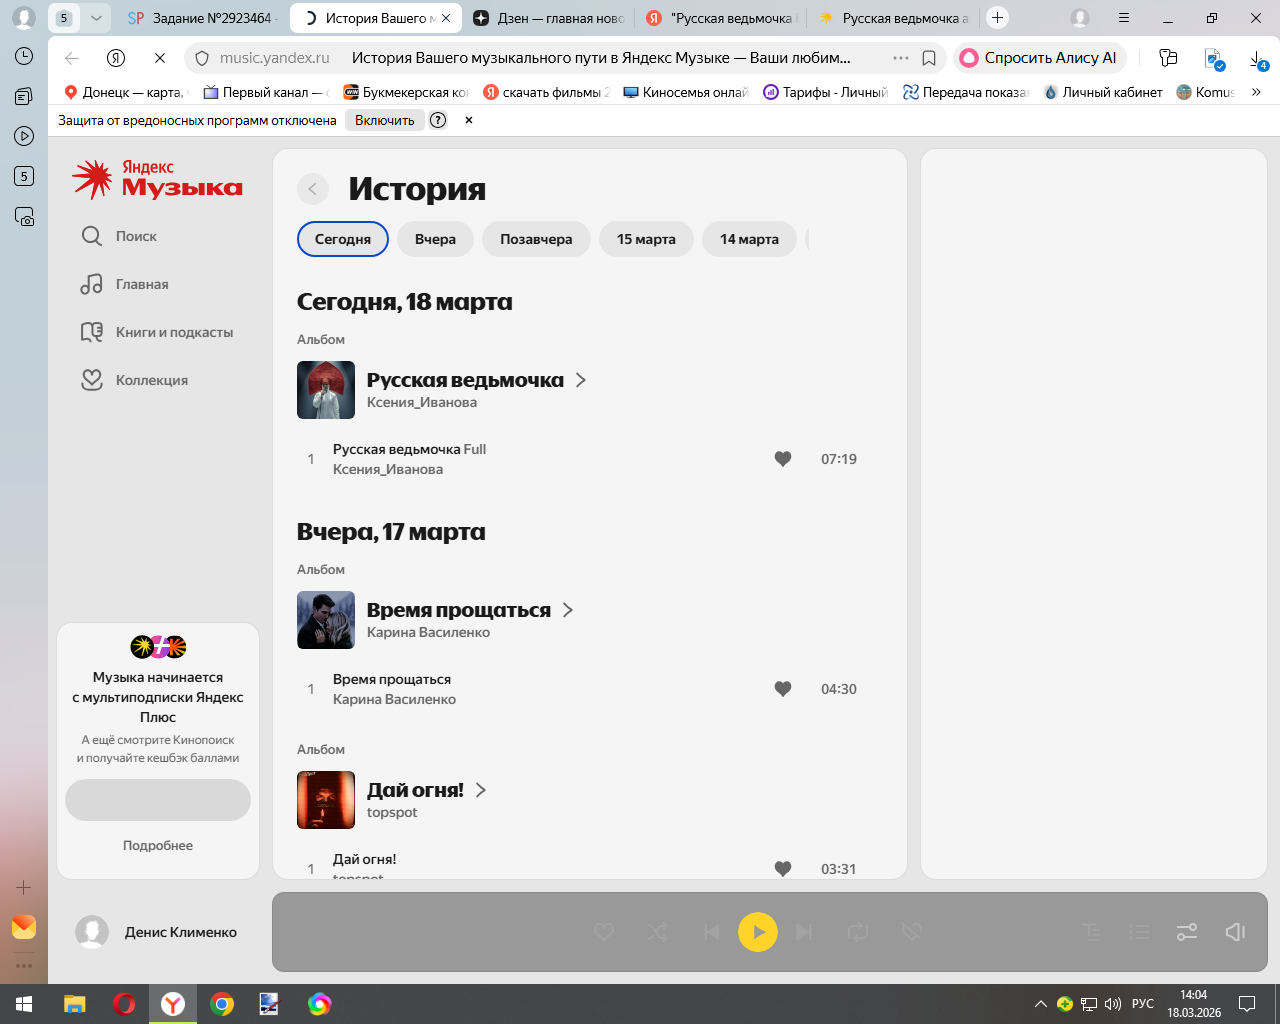Viewport: 1280px width, 1024px height.
Task: Mute the music player volume
Action: click(x=1235, y=932)
